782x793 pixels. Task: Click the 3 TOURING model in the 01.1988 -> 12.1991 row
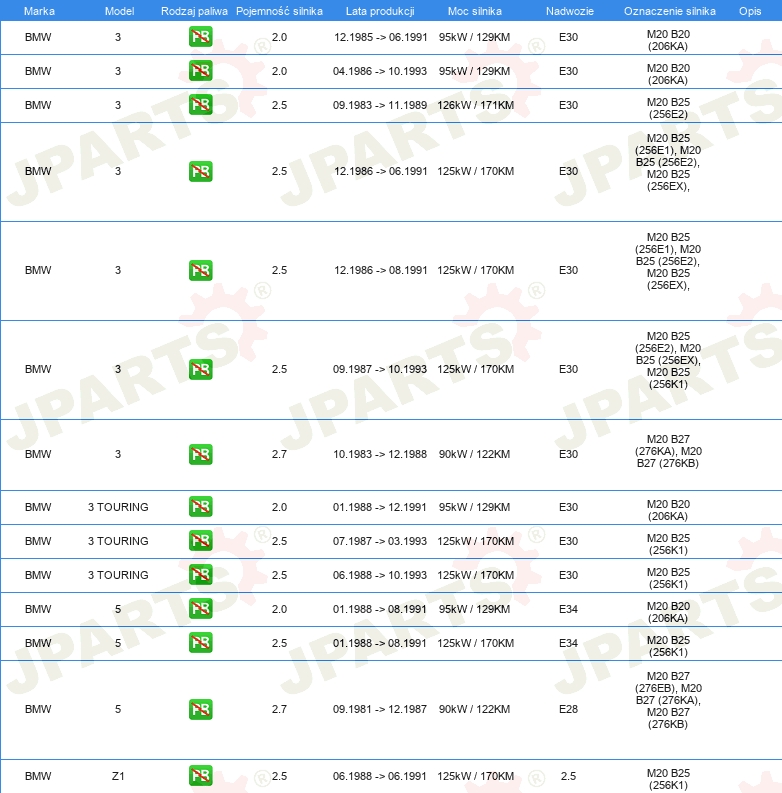[118, 507]
